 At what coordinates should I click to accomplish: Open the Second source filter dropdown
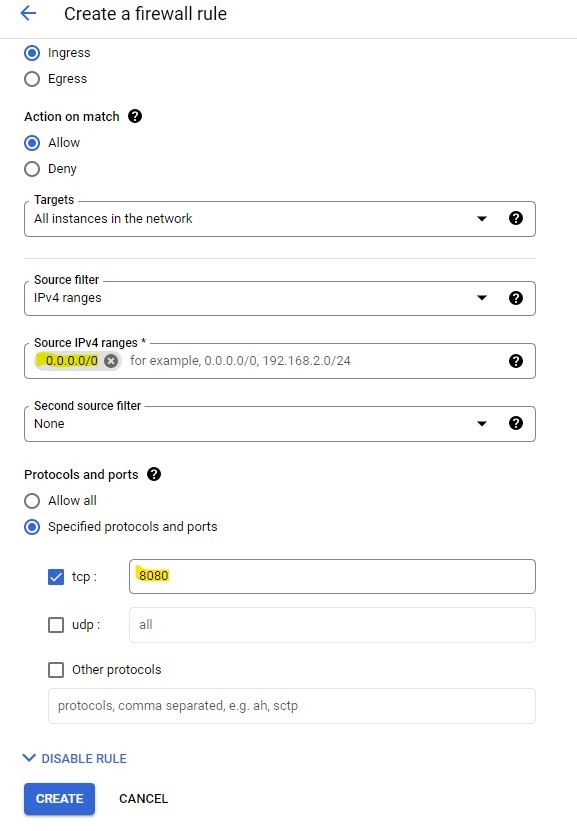coord(280,424)
